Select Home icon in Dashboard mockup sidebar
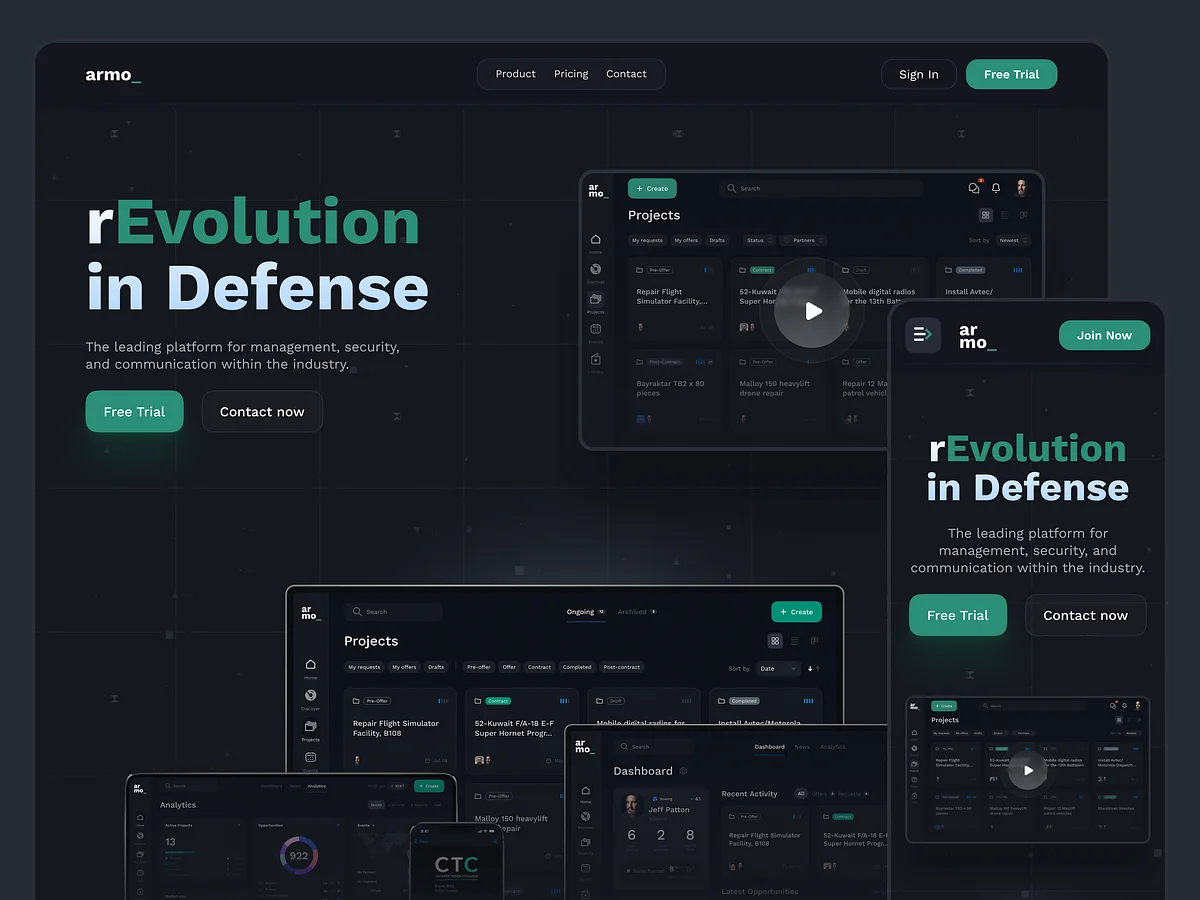This screenshot has width=1200, height=900. (586, 793)
